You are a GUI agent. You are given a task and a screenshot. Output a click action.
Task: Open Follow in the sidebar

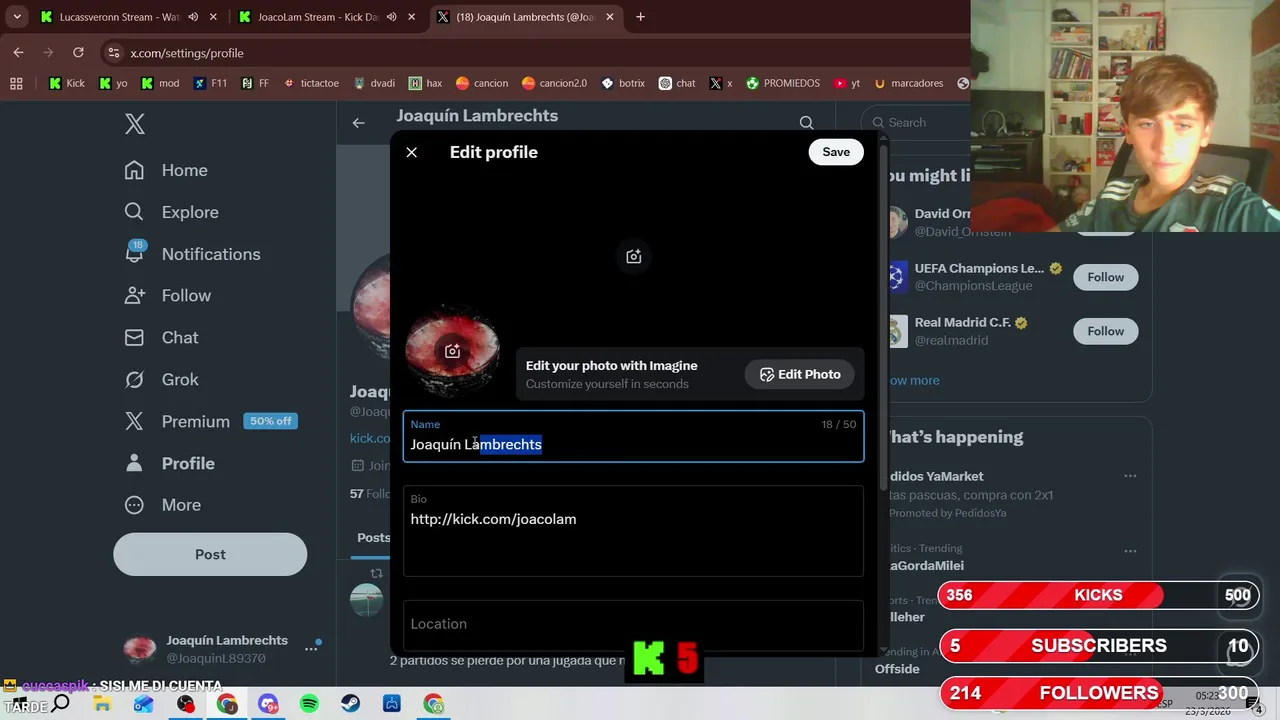(167, 296)
